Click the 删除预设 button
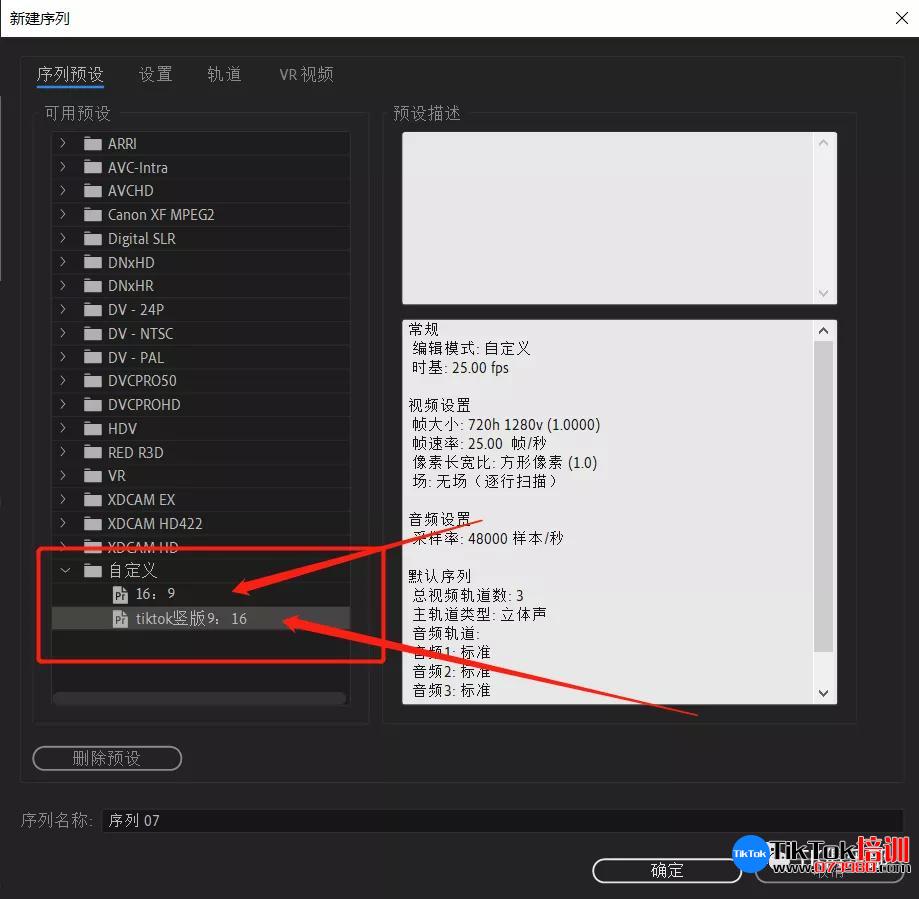 (107, 758)
